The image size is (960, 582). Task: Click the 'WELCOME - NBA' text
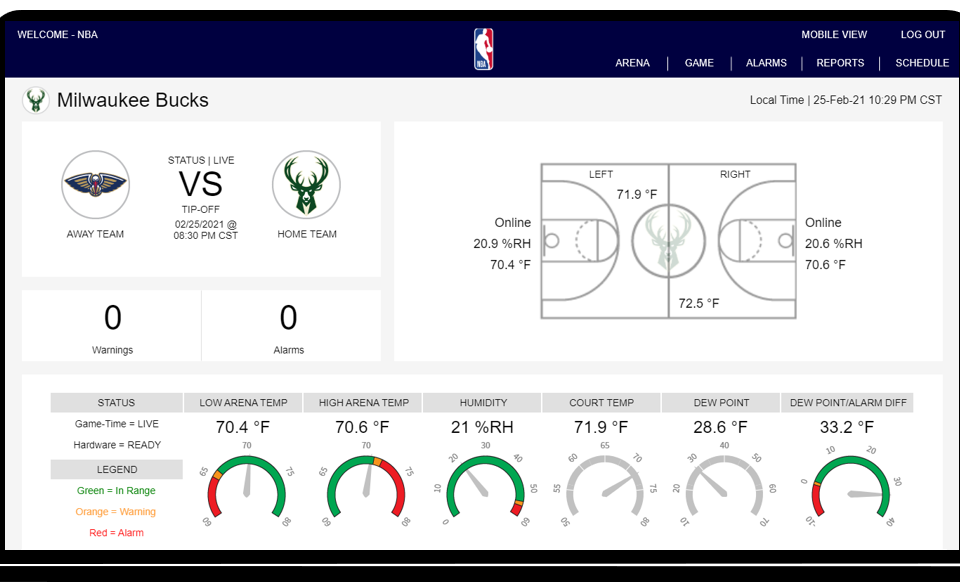point(58,35)
